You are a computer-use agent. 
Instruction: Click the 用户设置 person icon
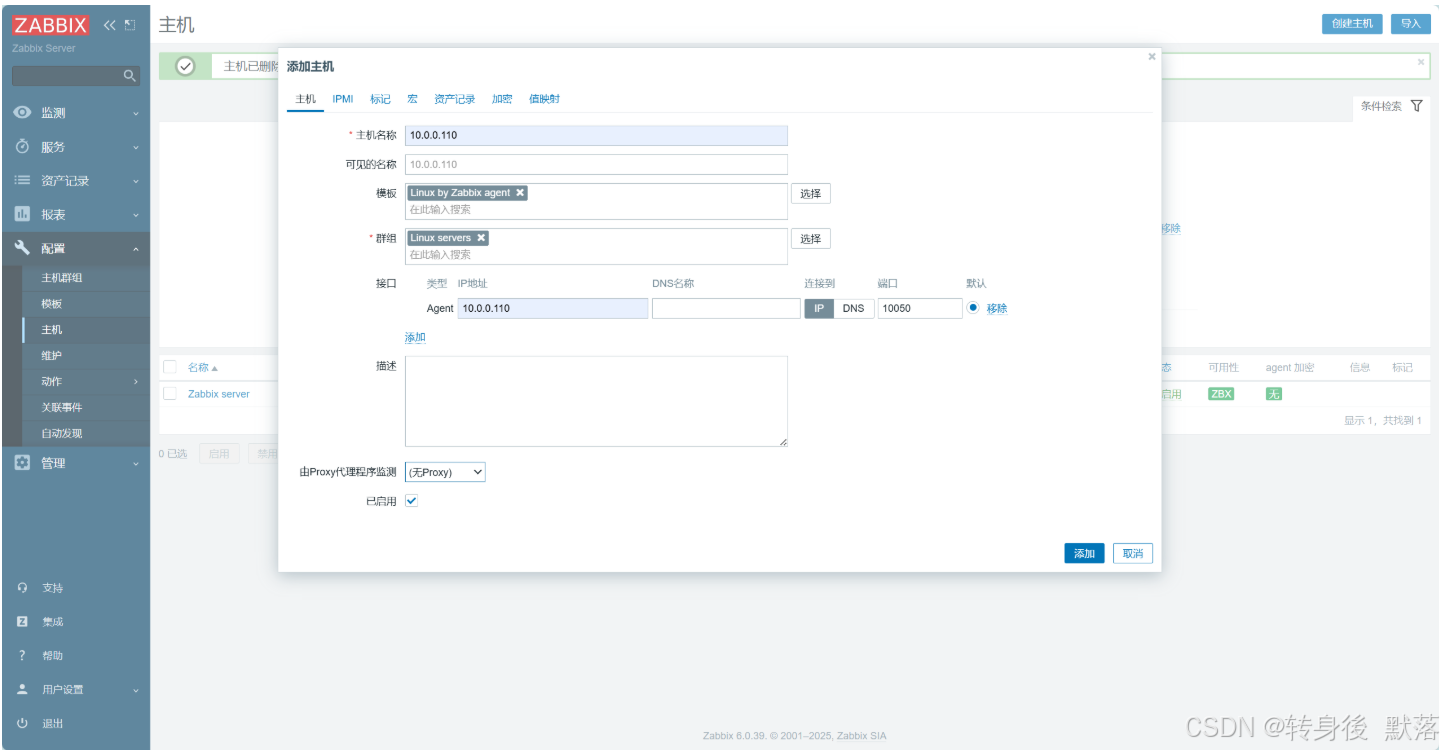coord(22,690)
